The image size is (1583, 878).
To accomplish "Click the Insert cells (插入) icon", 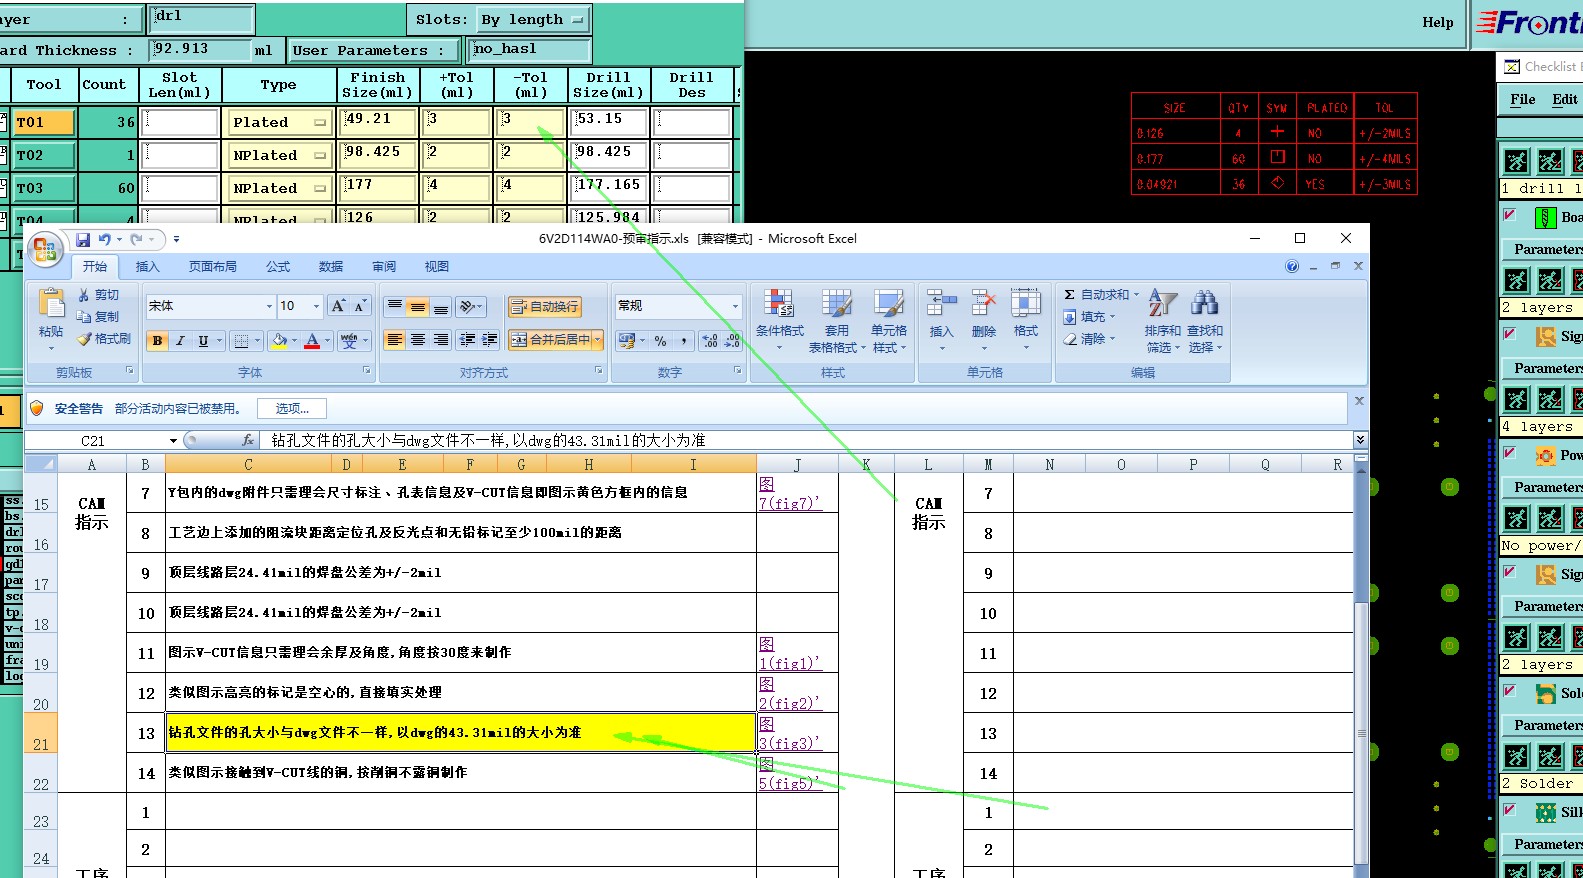I will (x=941, y=305).
